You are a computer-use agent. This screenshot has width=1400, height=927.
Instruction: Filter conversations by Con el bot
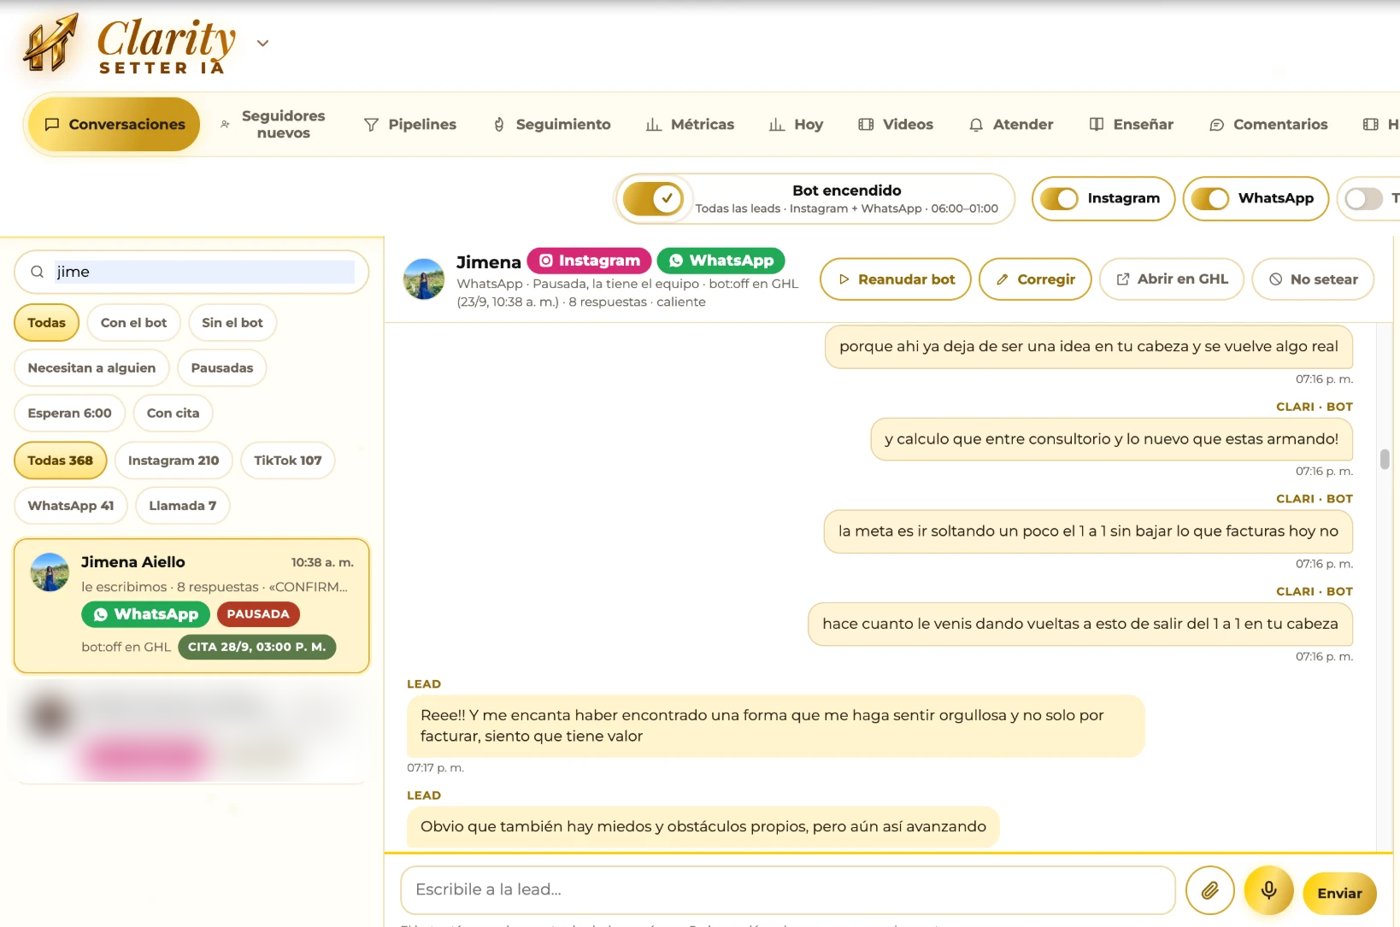coord(134,323)
